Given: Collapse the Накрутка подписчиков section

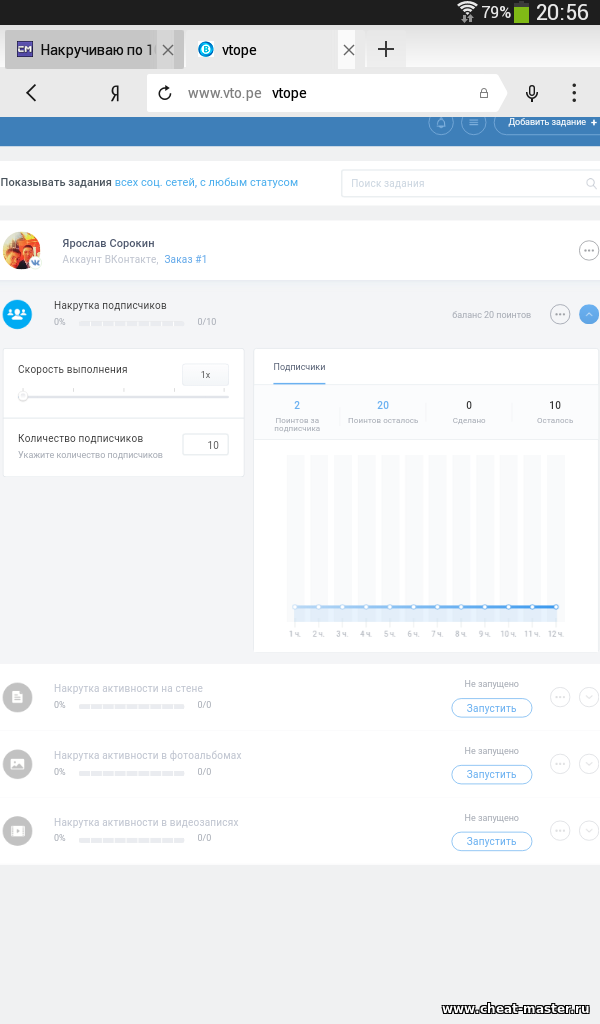Looking at the screenshot, I should click(x=589, y=314).
